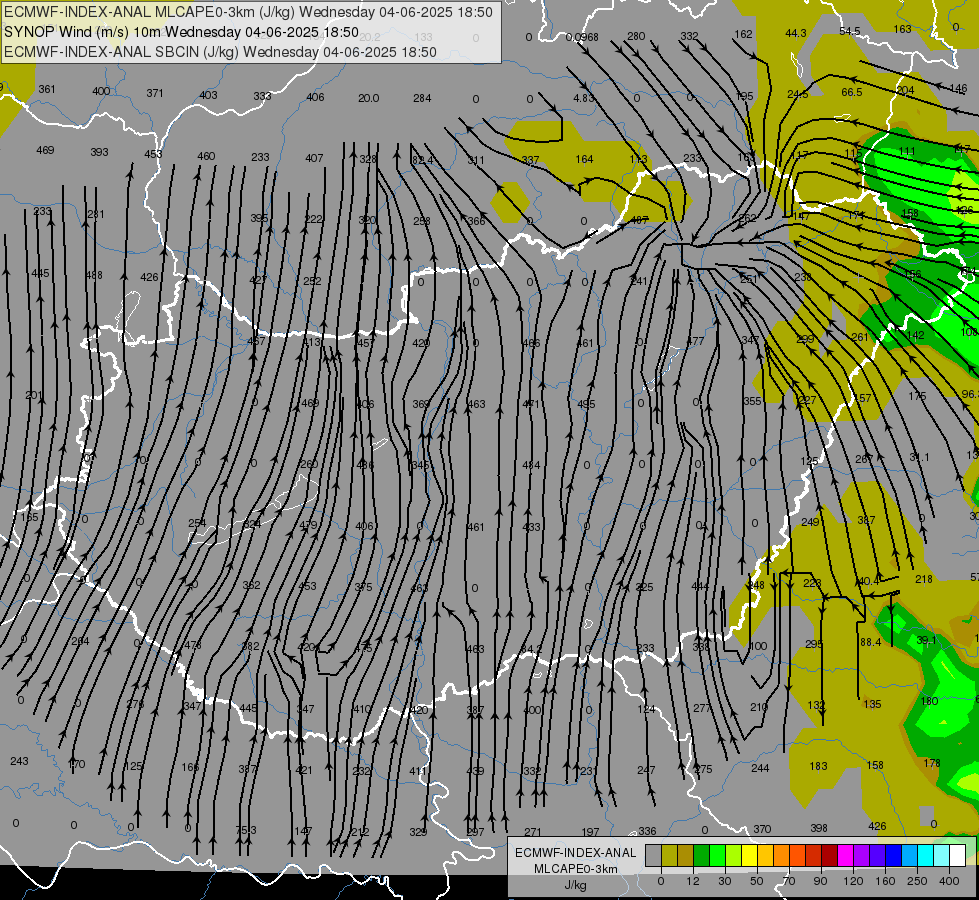Select the magenta legend color swatch
The width and height of the screenshot is (979, 900).
(845, 855)
